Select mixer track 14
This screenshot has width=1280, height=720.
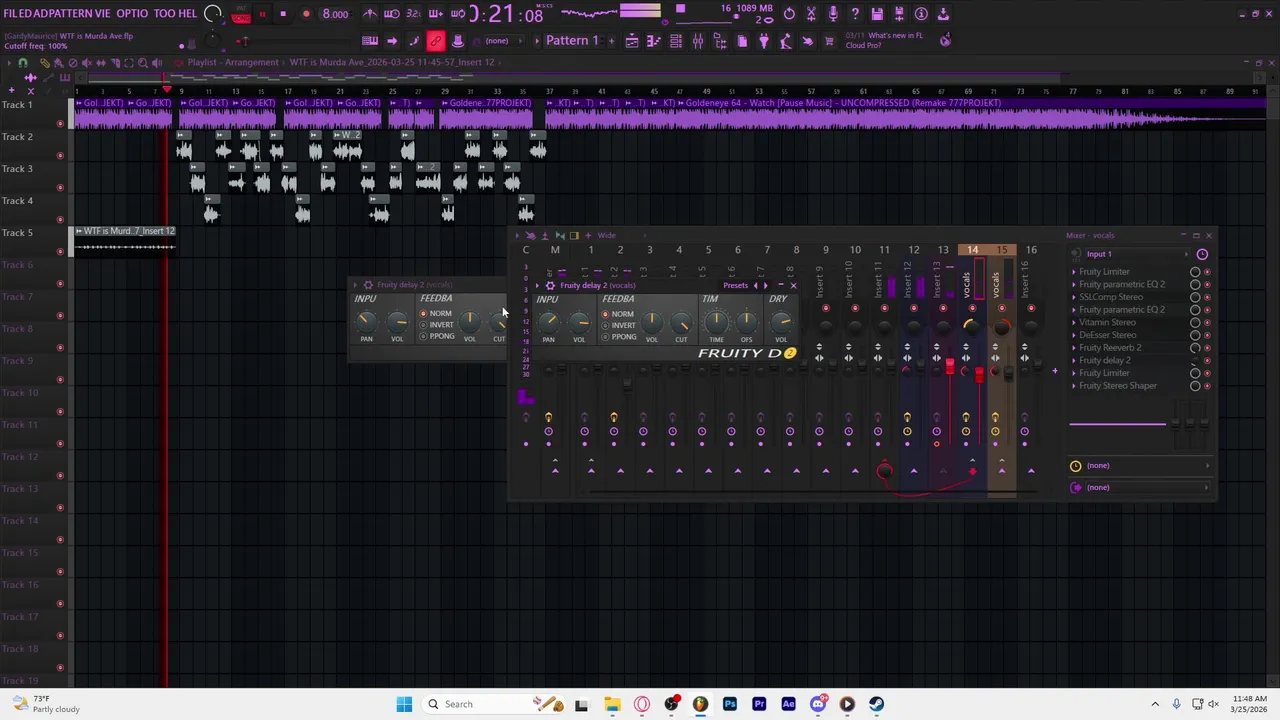click(972, 250)
